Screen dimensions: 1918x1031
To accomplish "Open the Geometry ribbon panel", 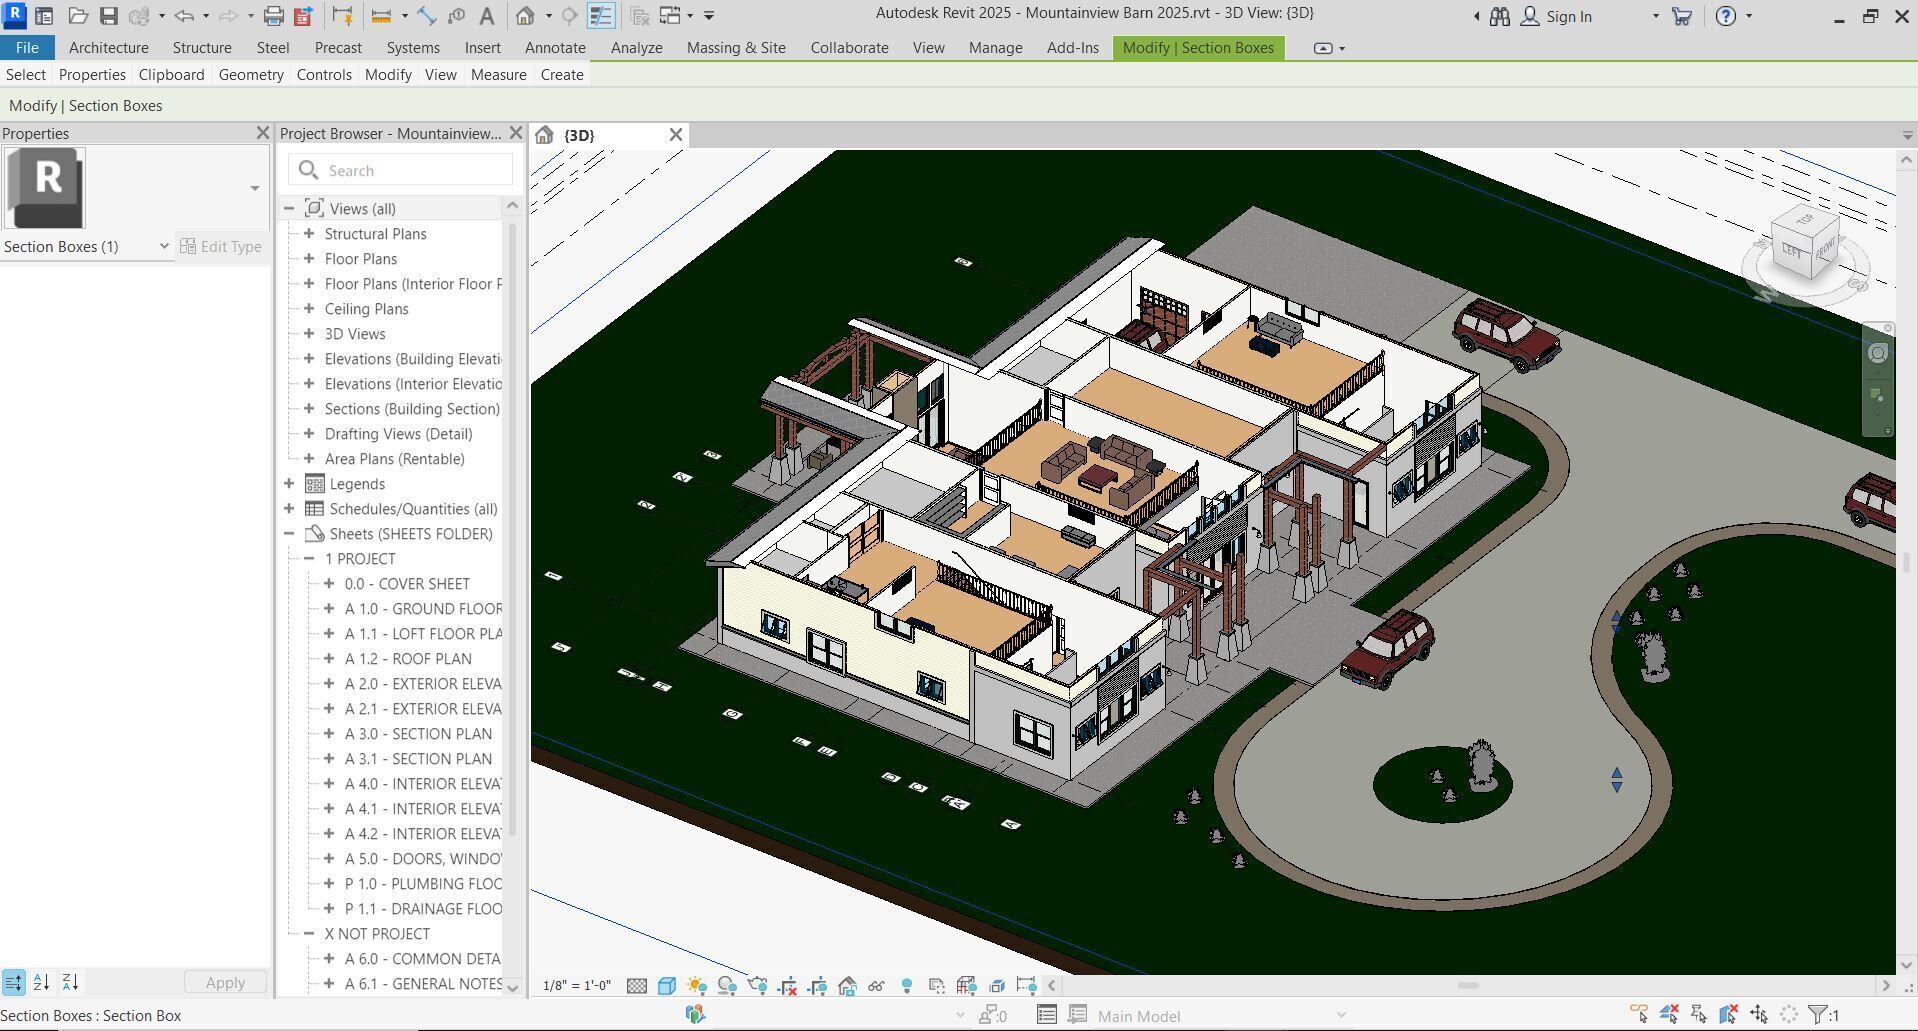I will pos(251,75).
